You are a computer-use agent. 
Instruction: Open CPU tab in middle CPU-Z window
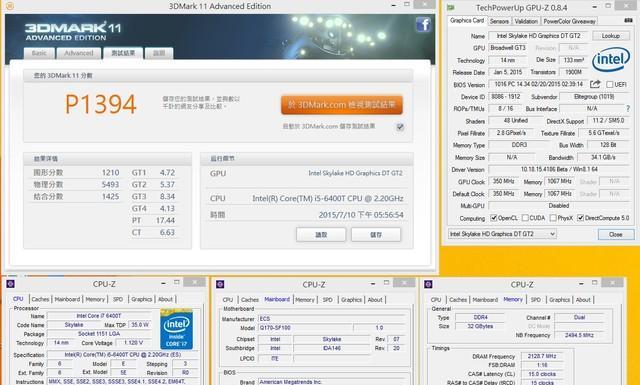point(228,300)
